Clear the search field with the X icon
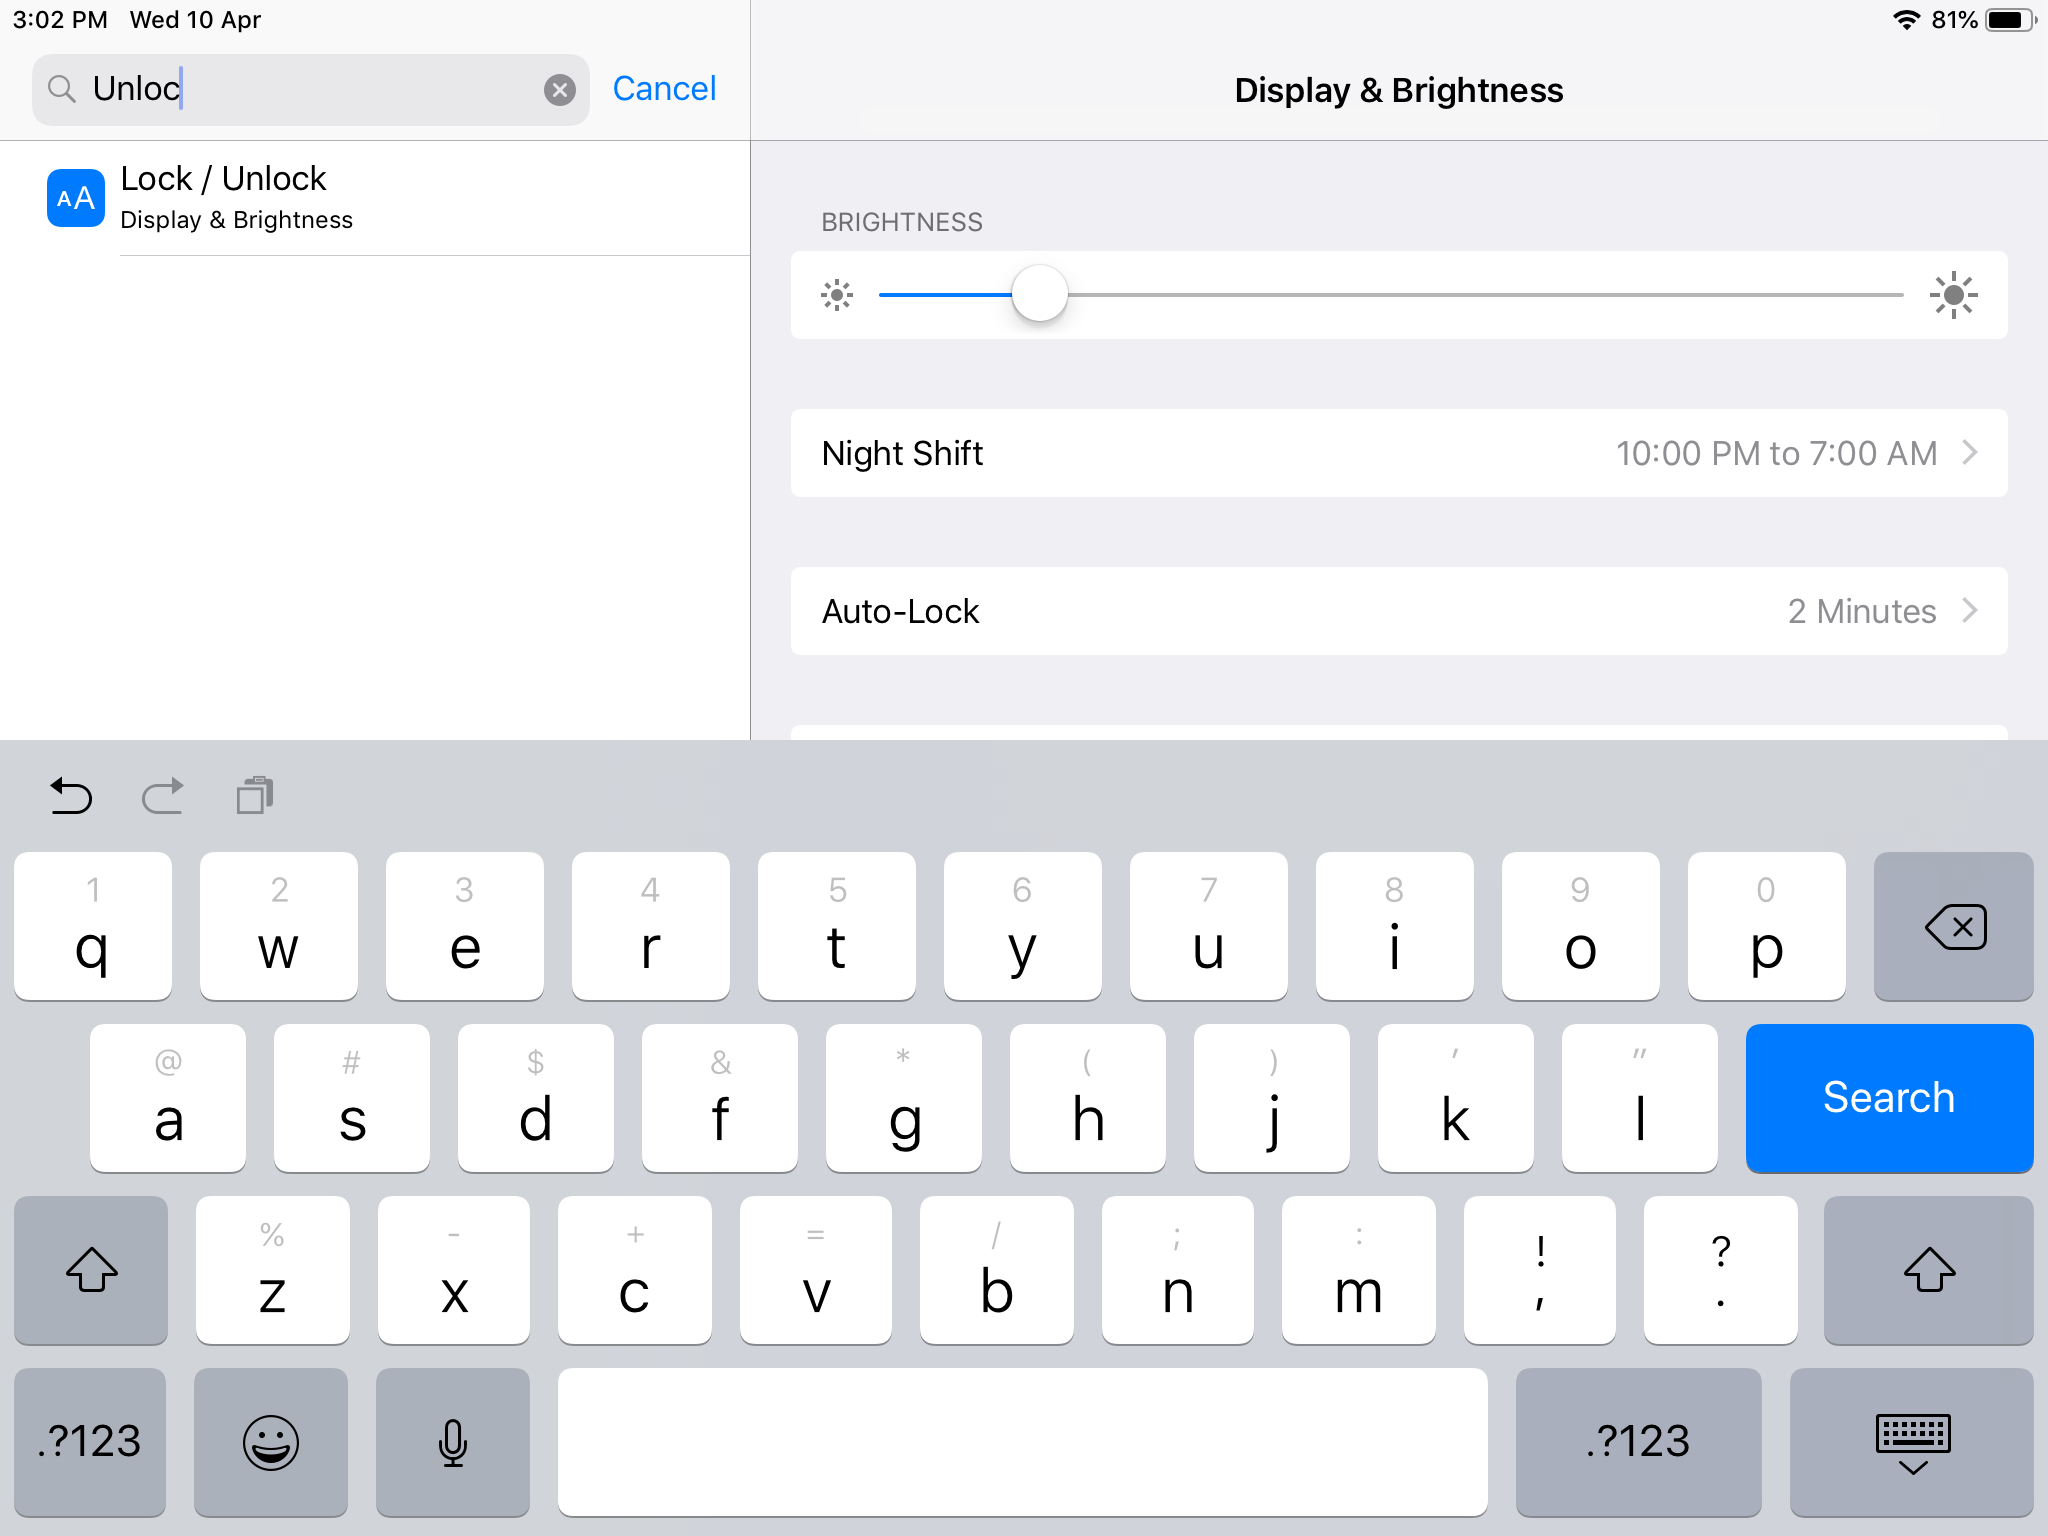2048x1536 pixels. pos(559,90)
